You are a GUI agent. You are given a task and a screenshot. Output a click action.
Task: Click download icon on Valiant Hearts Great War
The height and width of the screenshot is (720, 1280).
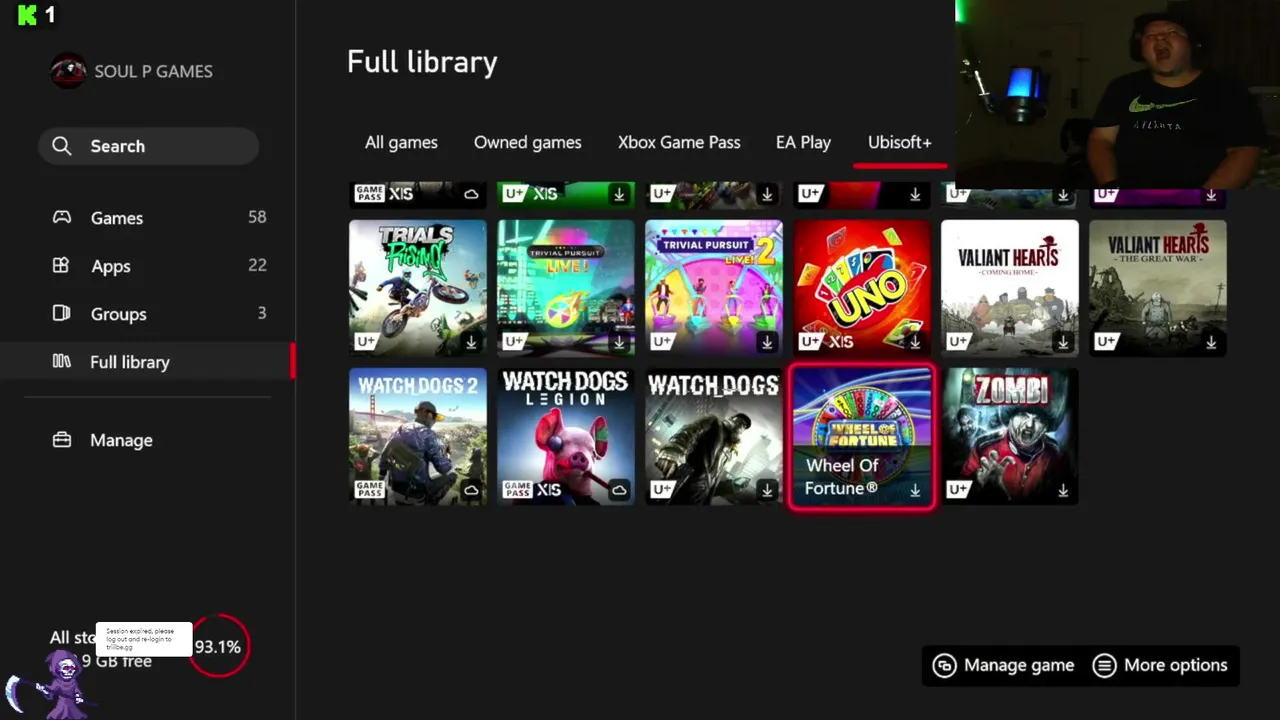click(x=1211, y=342)
